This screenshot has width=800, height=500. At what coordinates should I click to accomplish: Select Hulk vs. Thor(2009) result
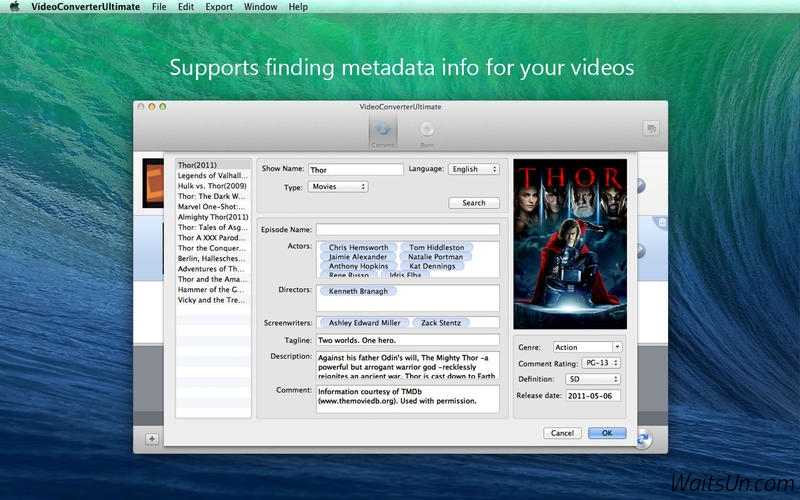[x=213, y=186]
